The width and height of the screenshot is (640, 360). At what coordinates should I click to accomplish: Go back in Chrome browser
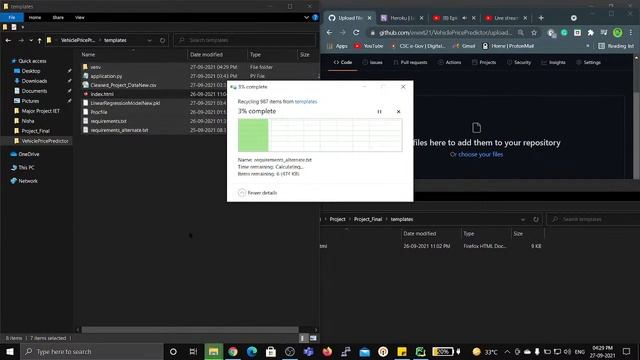point(329,32)
